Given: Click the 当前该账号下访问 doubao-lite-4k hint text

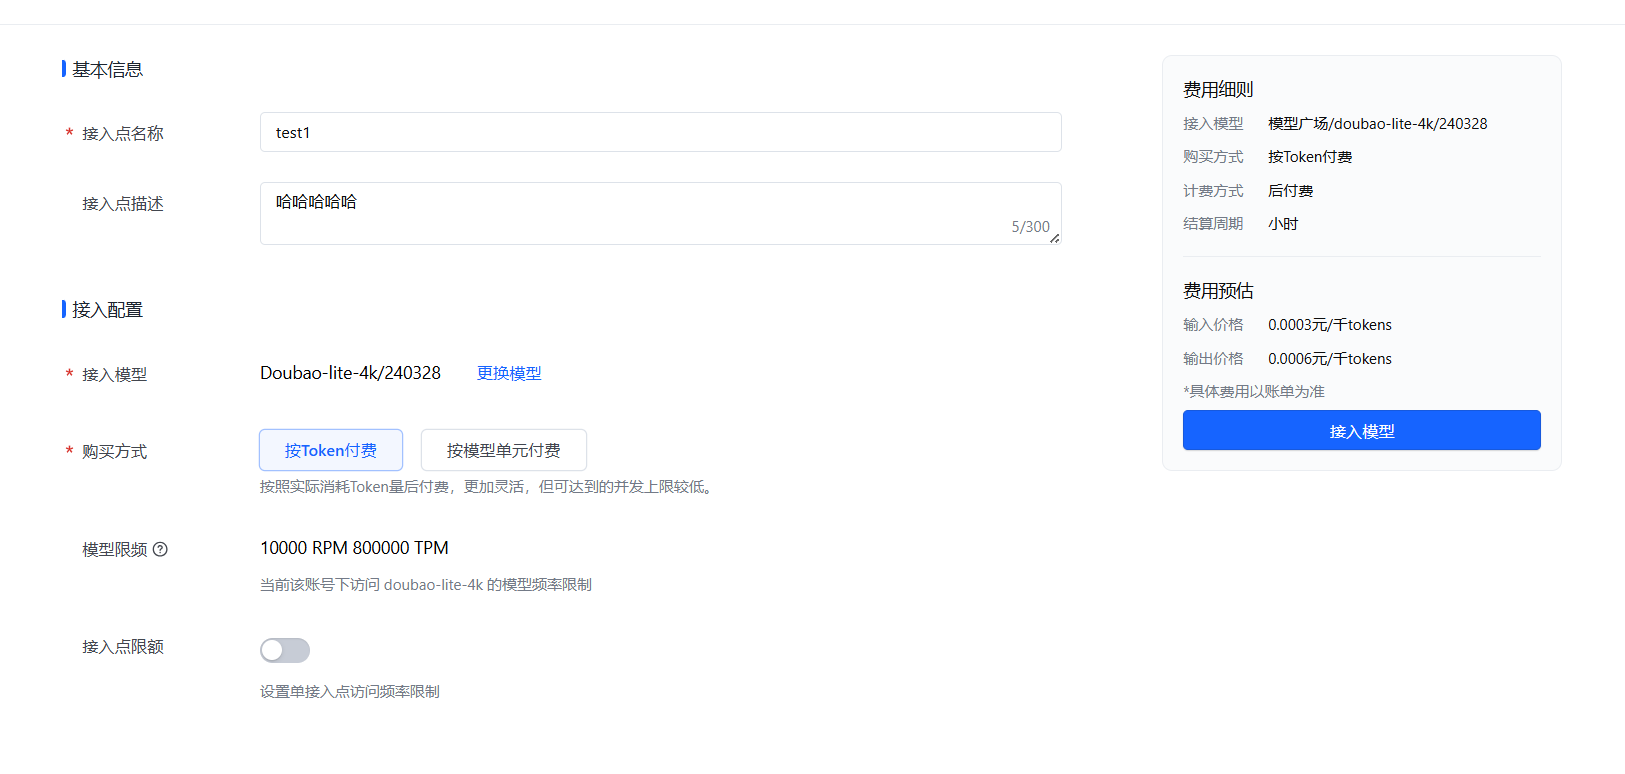Looking at the screenshot, I should coord(426,585).
